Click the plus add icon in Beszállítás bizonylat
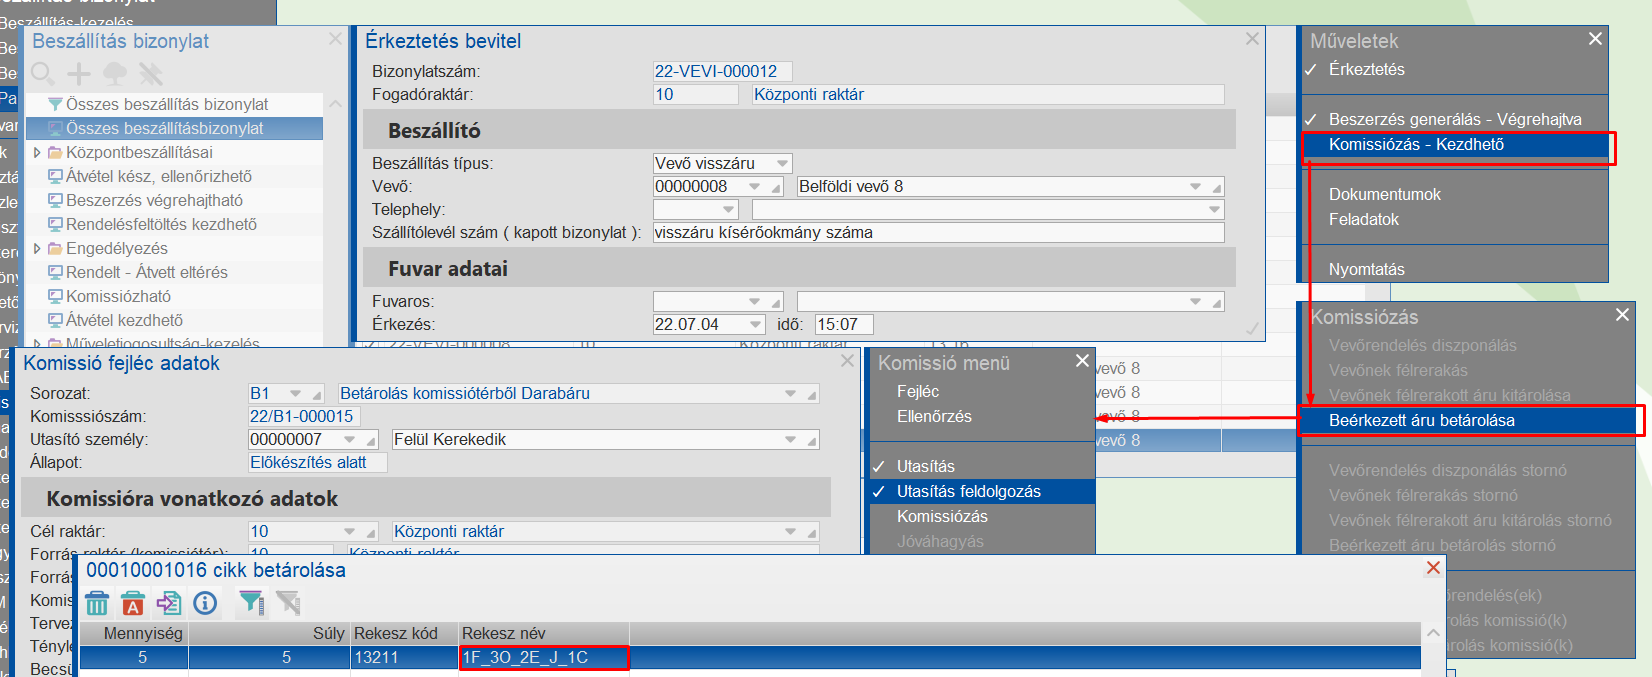 click(79, 73)
